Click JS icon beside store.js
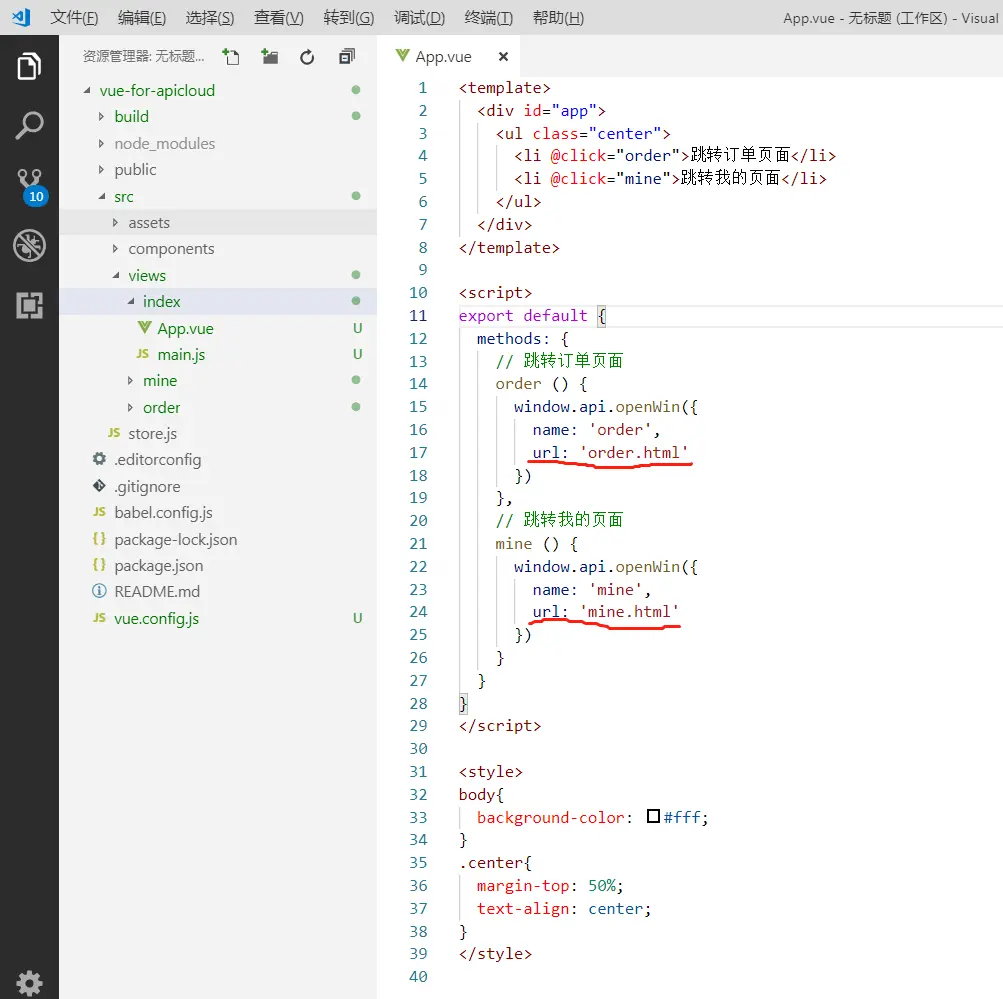This screenshot has width=1003, height=999. 114,433
